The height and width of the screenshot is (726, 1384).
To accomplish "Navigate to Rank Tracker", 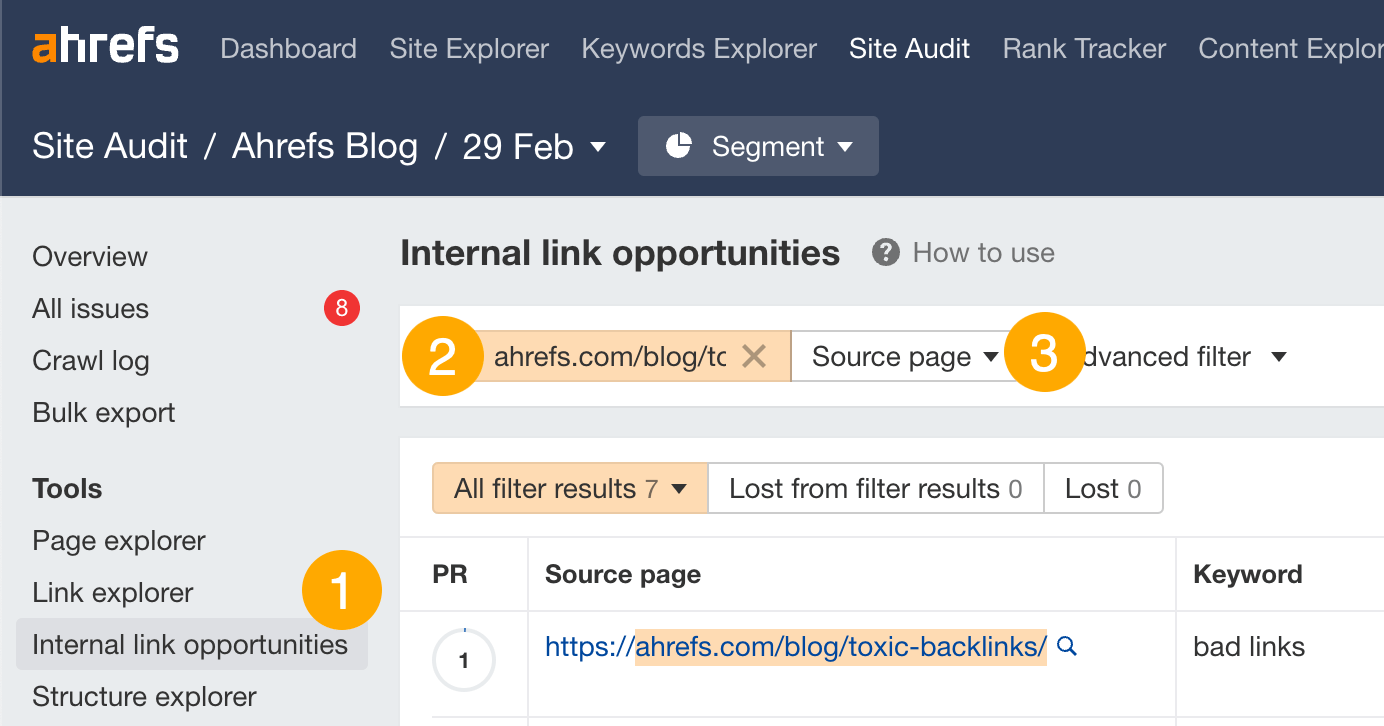I will click(1083, 47).
